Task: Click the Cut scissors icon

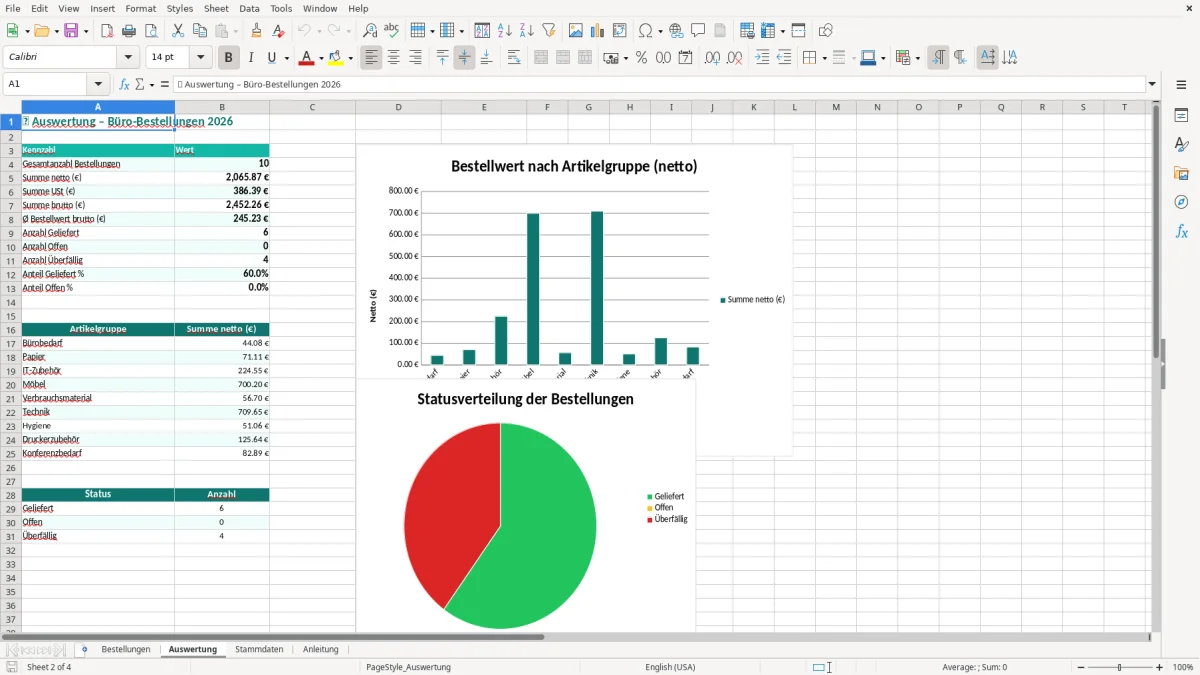Action: [178, 31]
